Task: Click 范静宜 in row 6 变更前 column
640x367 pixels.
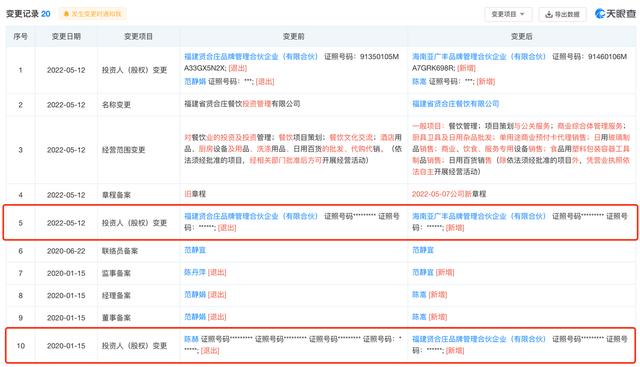Action: coord(195,250)
